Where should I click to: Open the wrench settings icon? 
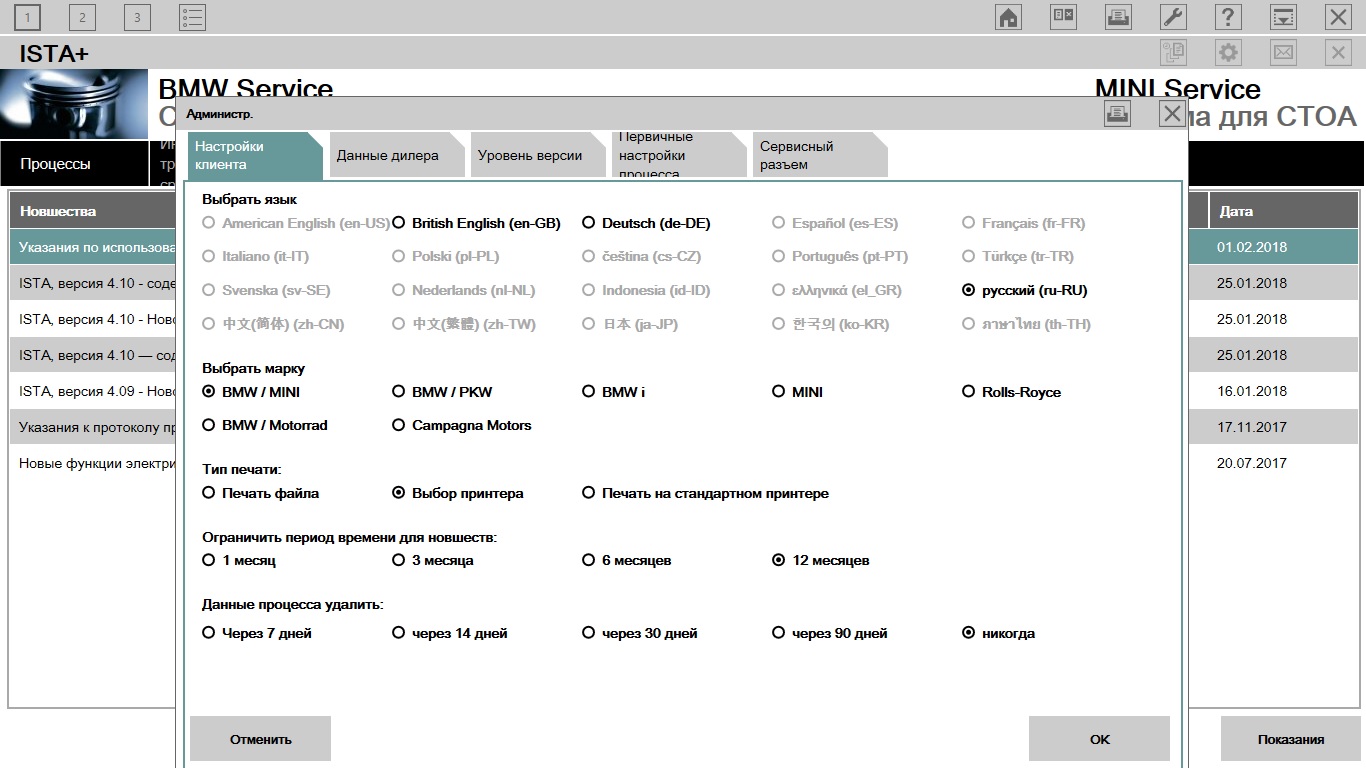point(1173,17)
